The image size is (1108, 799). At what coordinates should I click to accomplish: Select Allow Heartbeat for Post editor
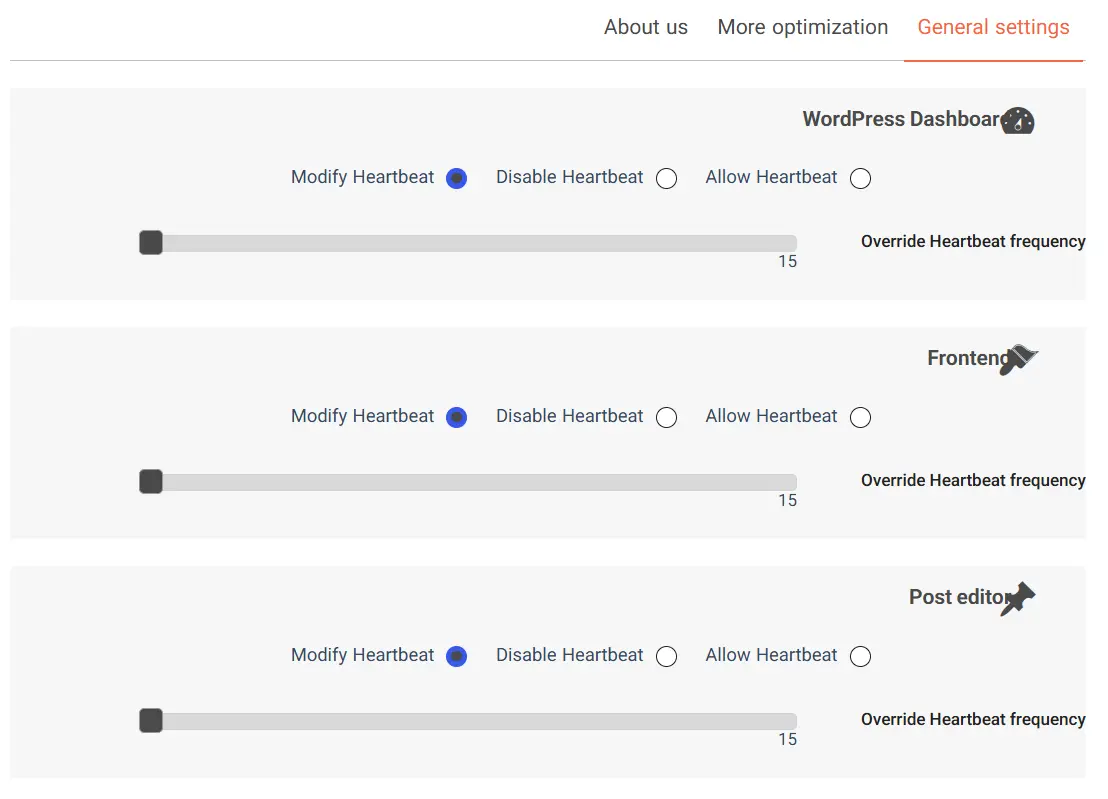click(x=860, y=656)
